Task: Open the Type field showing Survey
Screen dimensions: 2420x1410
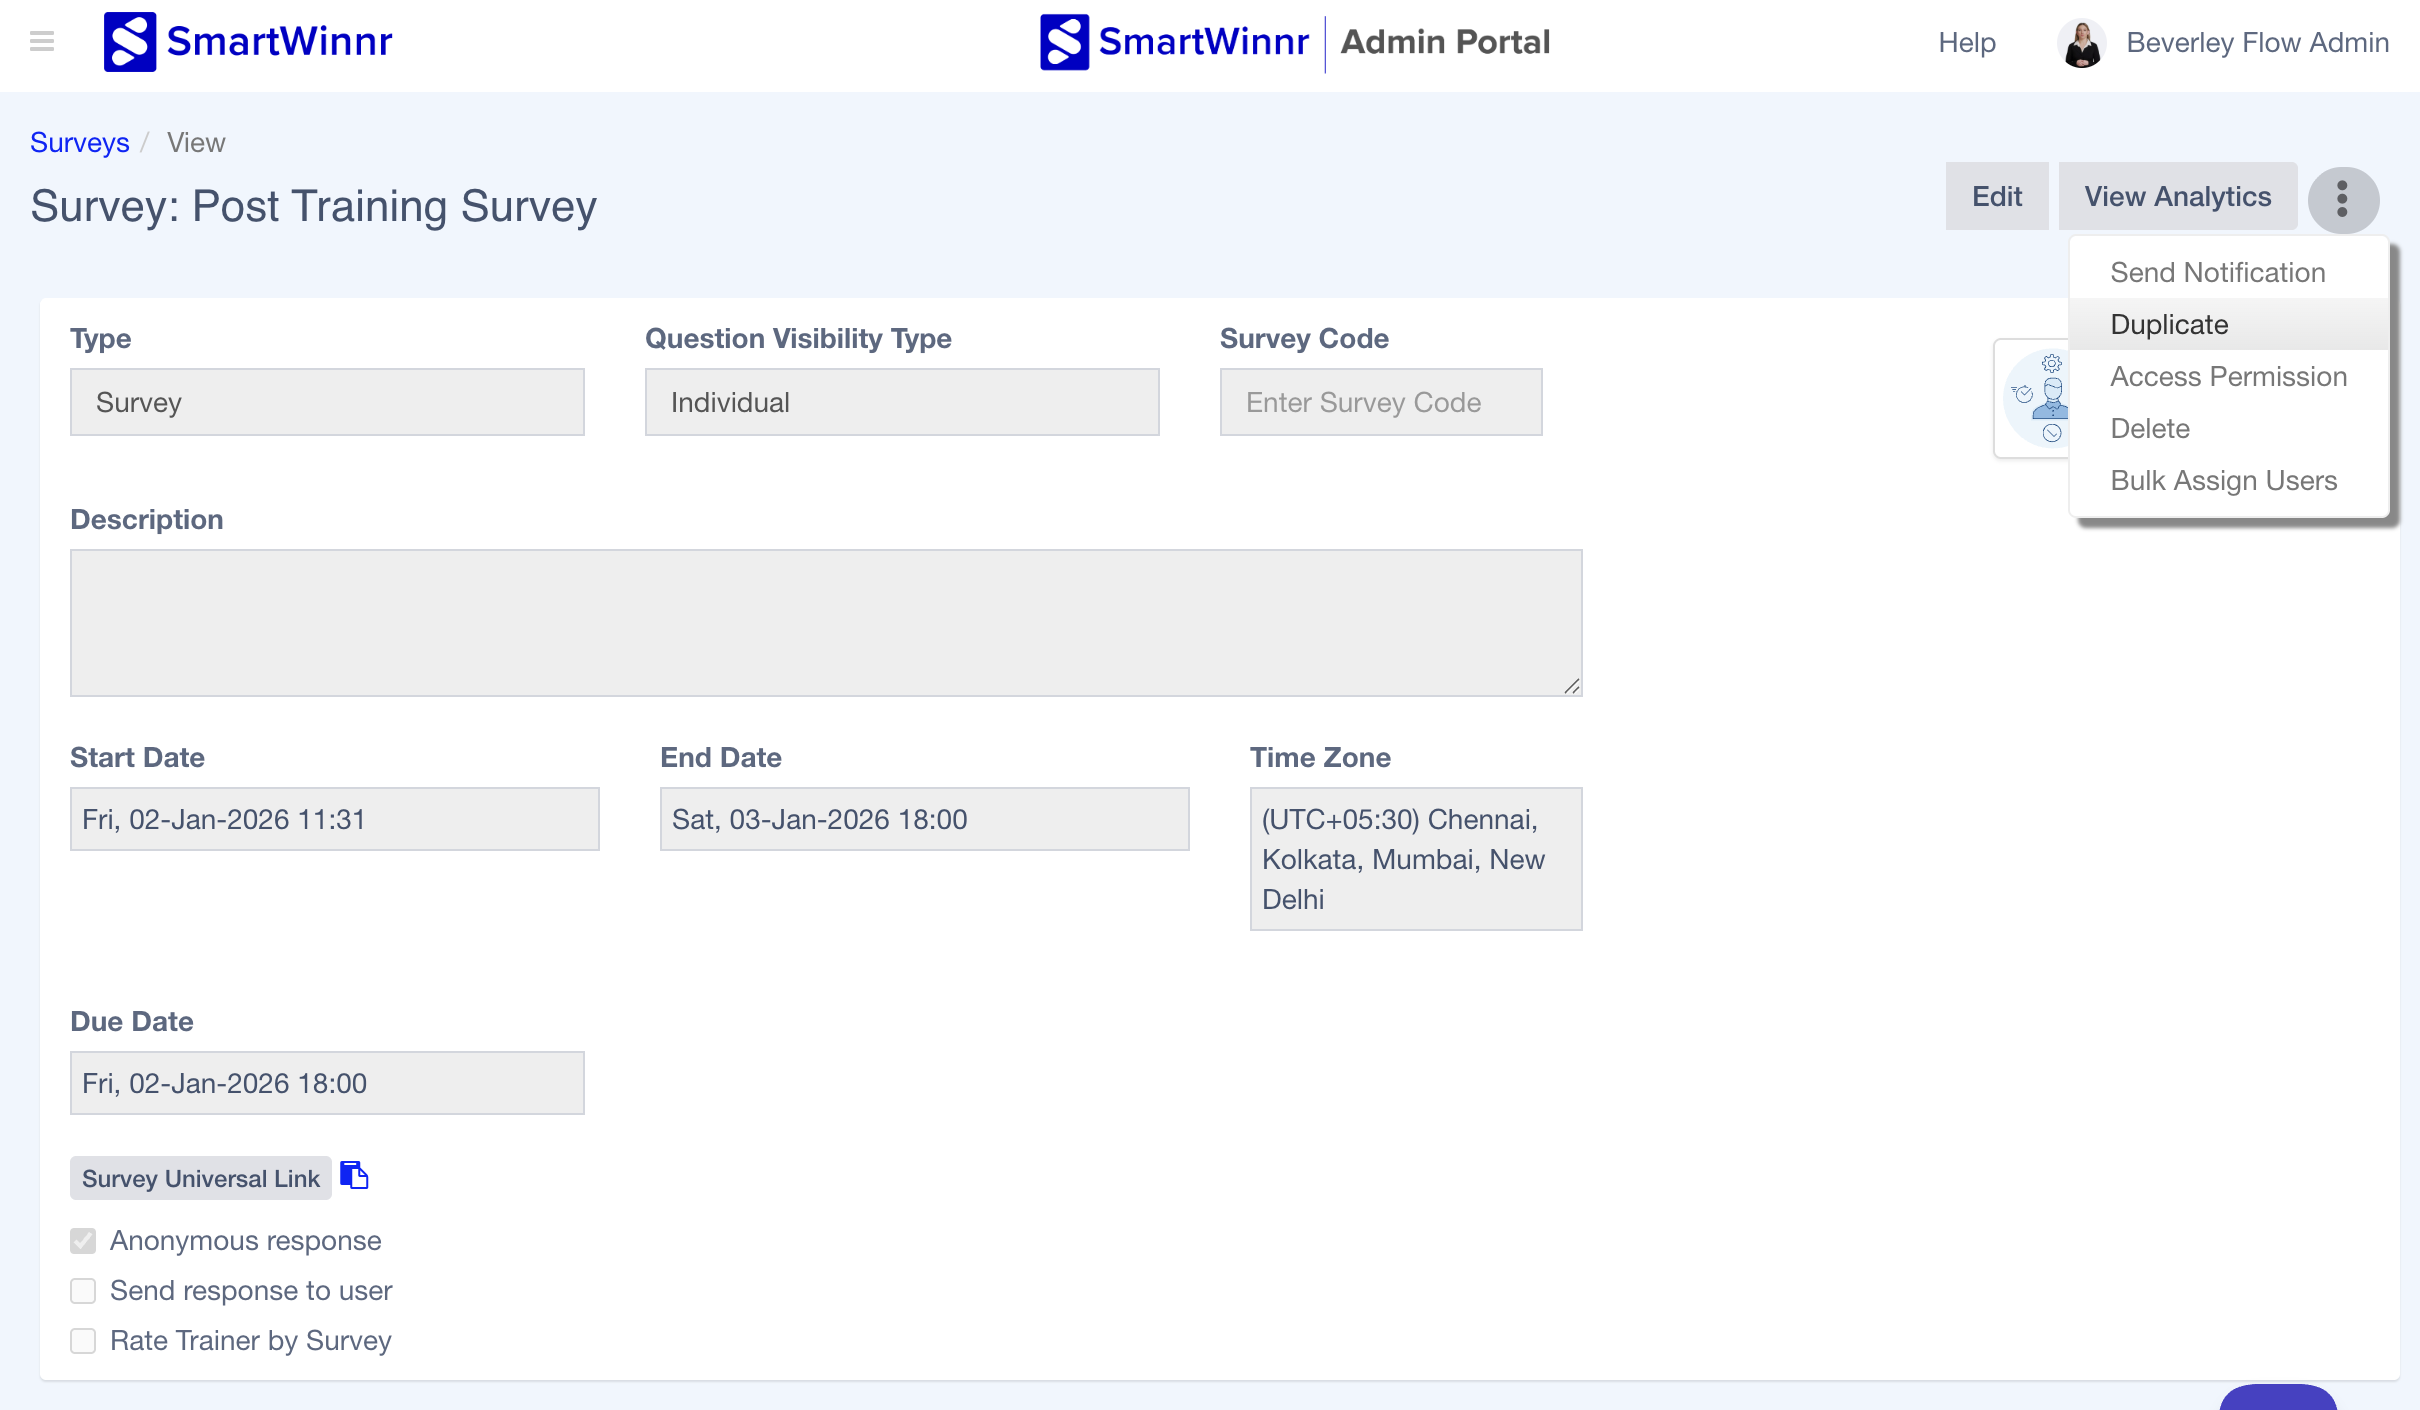Action: [x=327, y=402]
